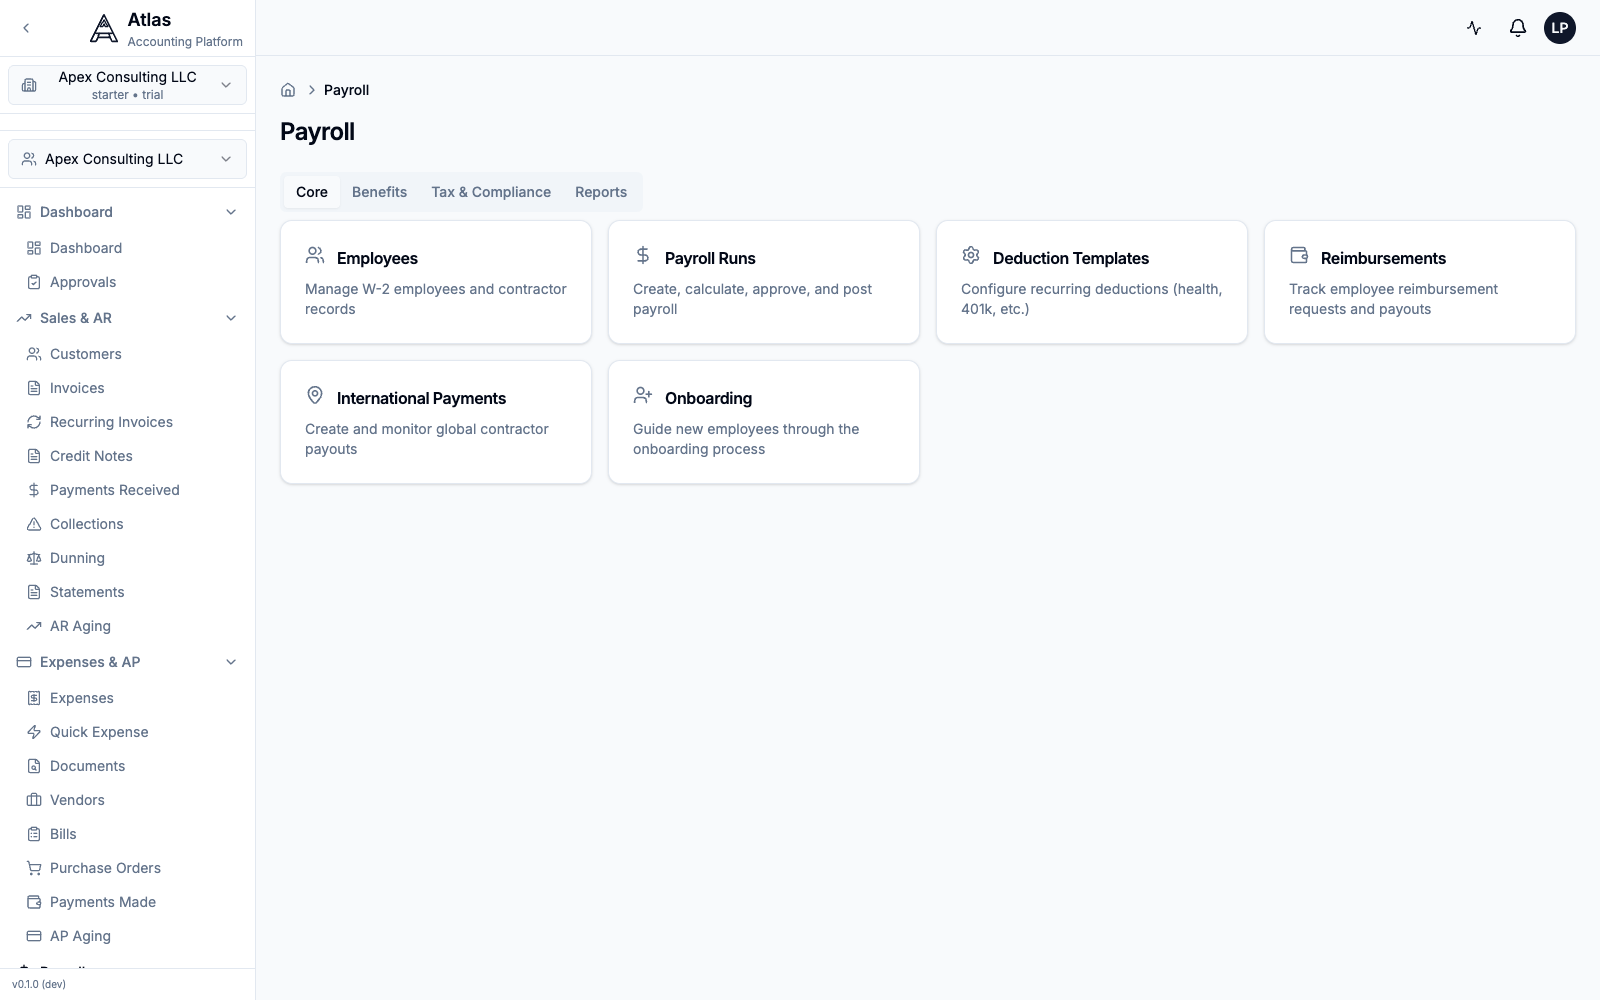Collapse the Sales & AR section chevron
1600x1000 pixels.
tap(231, 318)
